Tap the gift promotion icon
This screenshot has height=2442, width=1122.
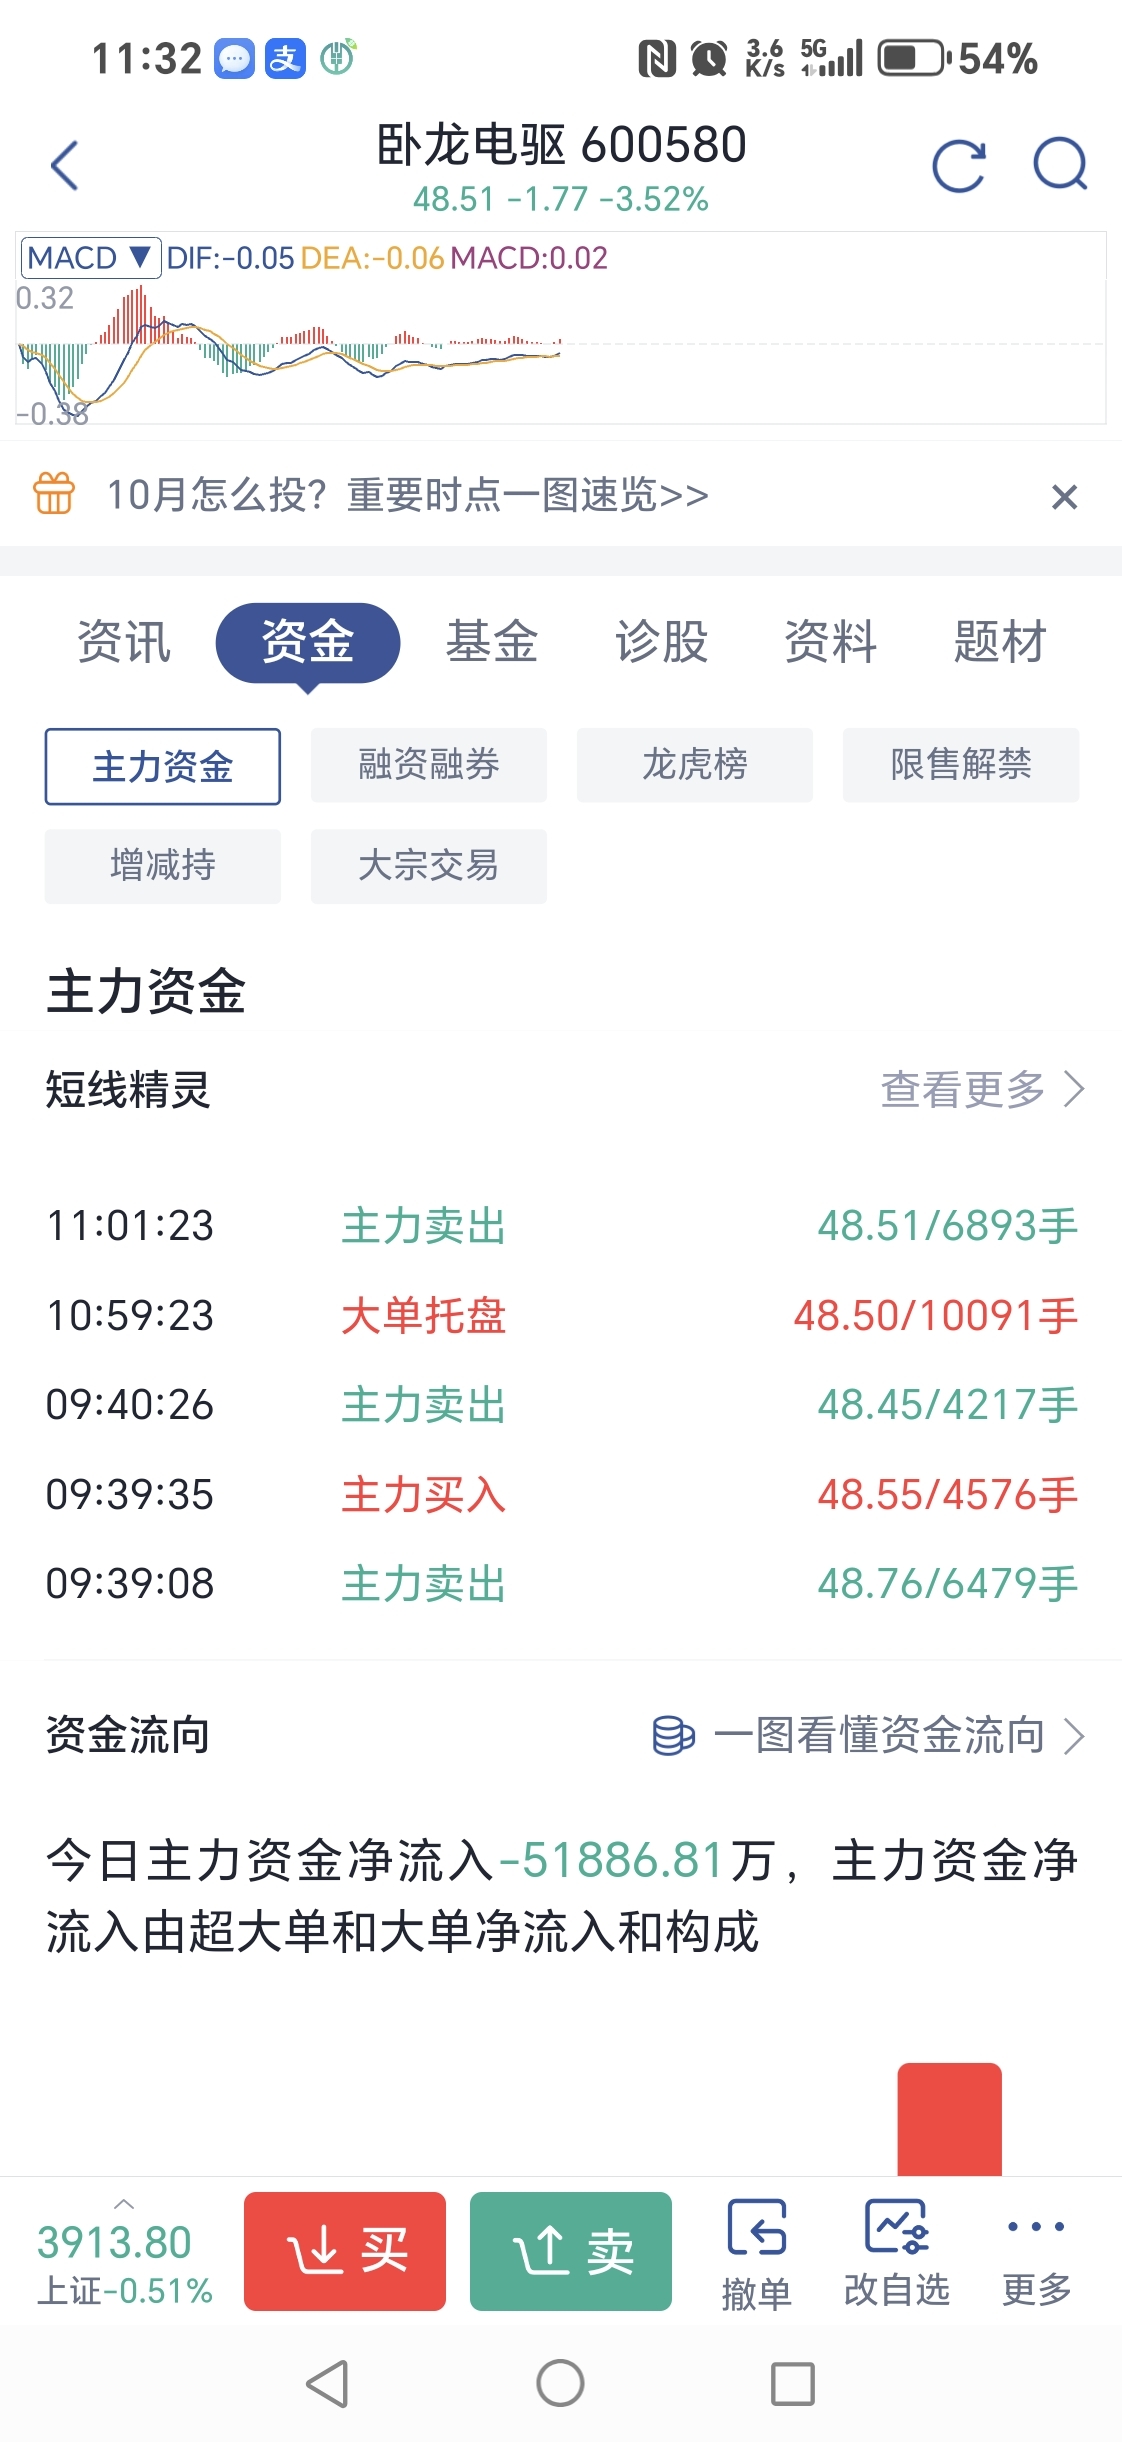point(54,494)
